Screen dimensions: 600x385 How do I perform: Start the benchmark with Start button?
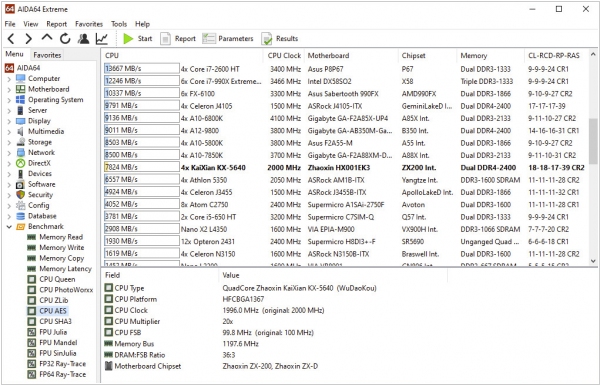(x=138, y=39)
